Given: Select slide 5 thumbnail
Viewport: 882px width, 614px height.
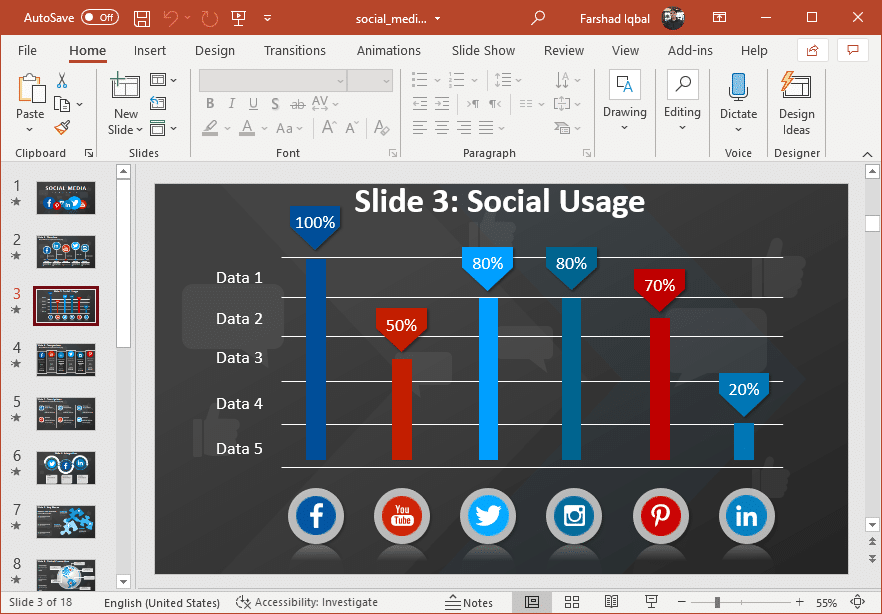Looking at the screenshot, I should pos(66,413).
